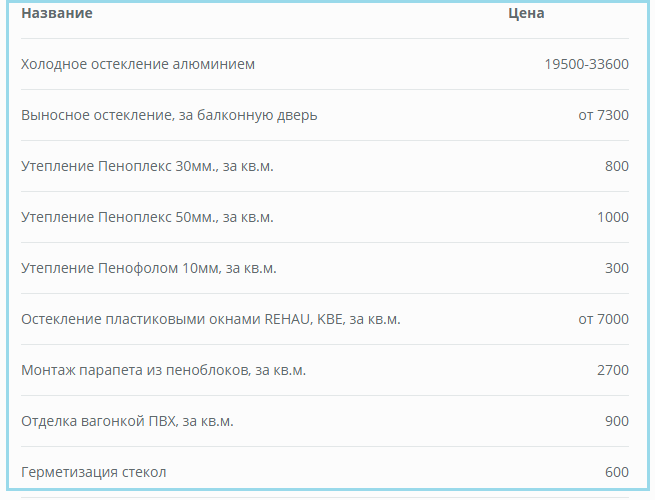The width and height of the screenshot is (655, 500).
Task: Click the price "от 7300"
Action: pyautogui.click(x=603, y=116)
